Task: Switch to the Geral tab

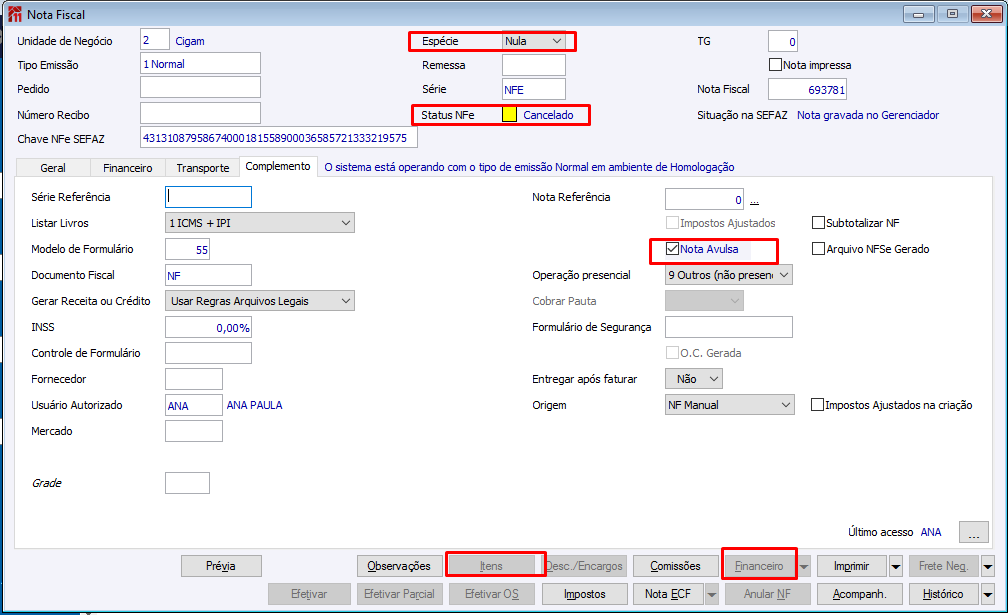Action: 53,168
